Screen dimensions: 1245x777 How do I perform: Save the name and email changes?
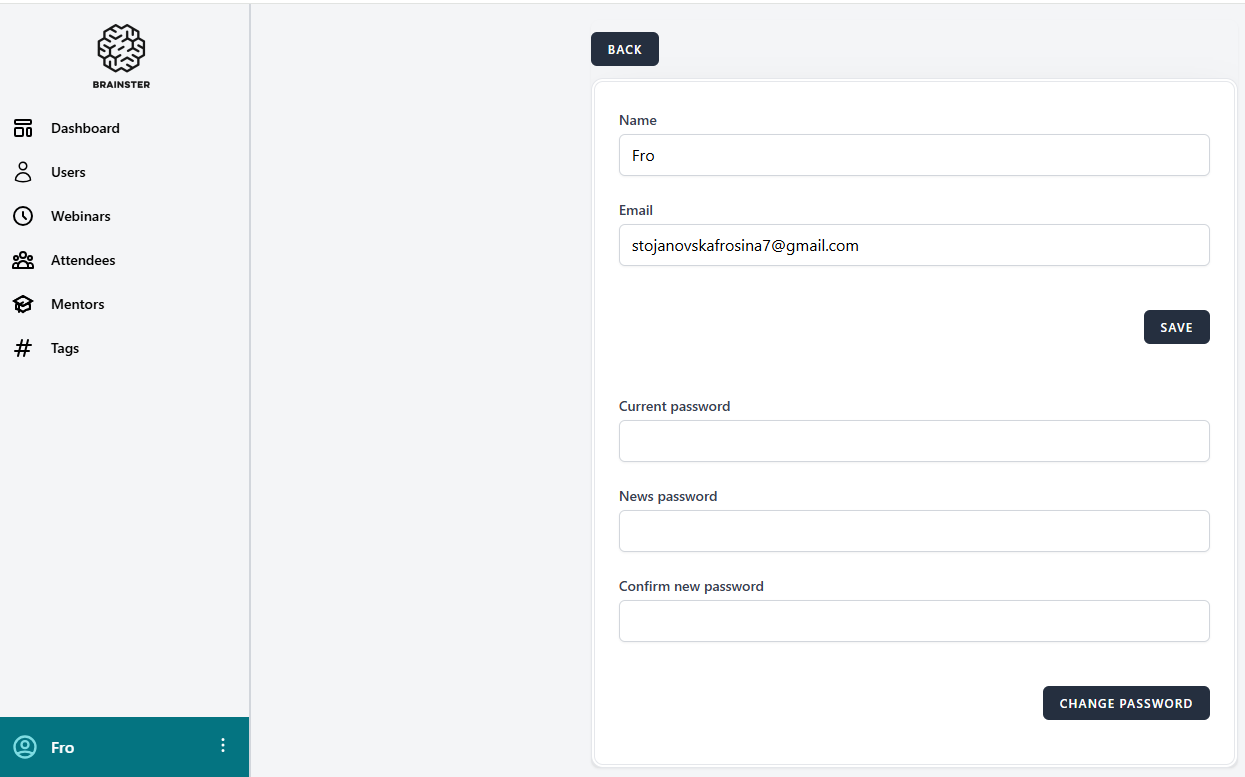(1176, 327)
